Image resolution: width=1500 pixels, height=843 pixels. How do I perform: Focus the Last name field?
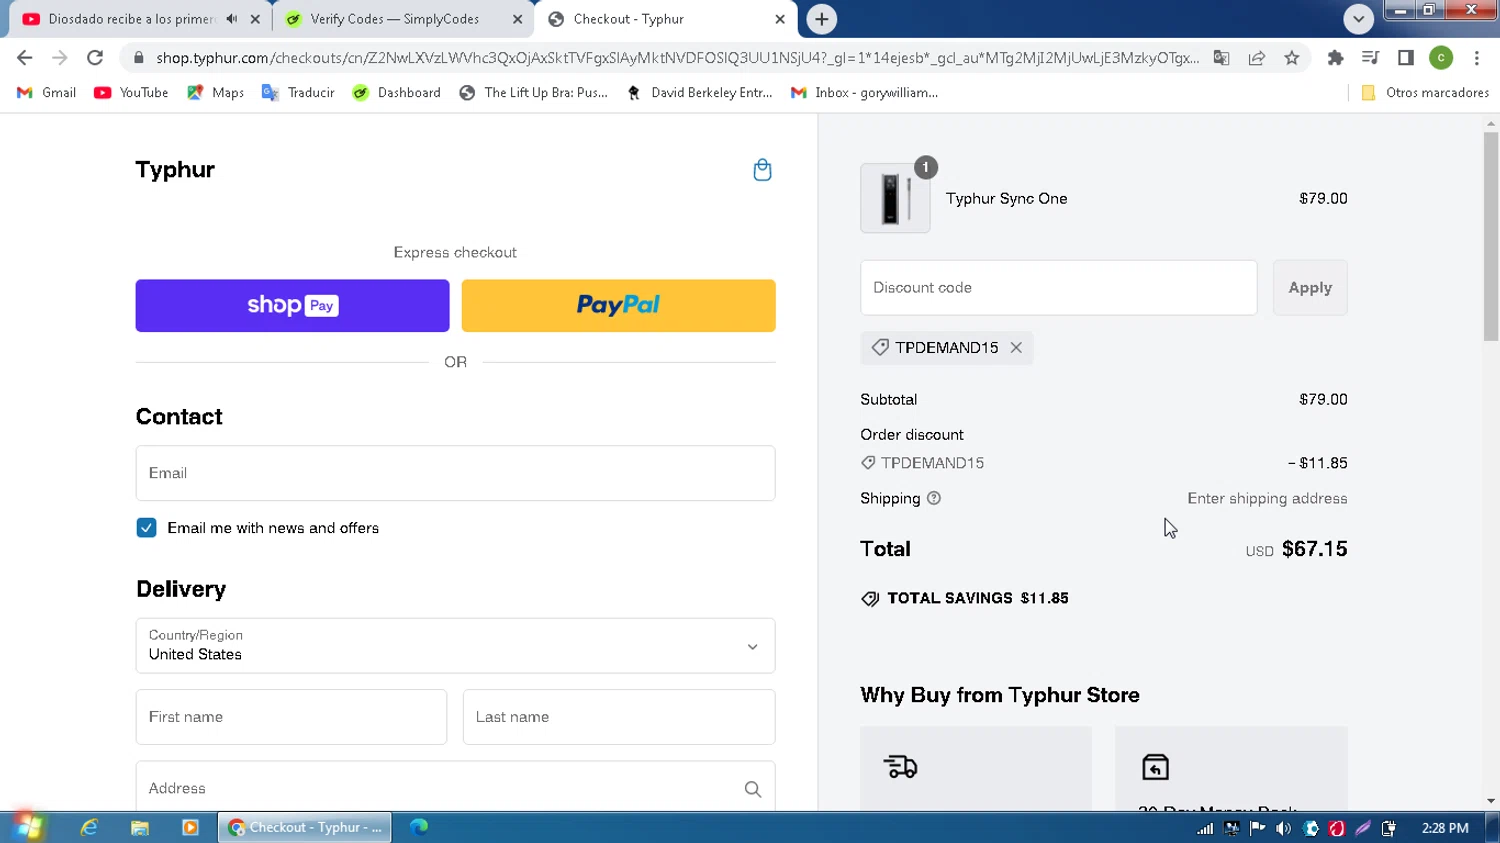[618, 717]
